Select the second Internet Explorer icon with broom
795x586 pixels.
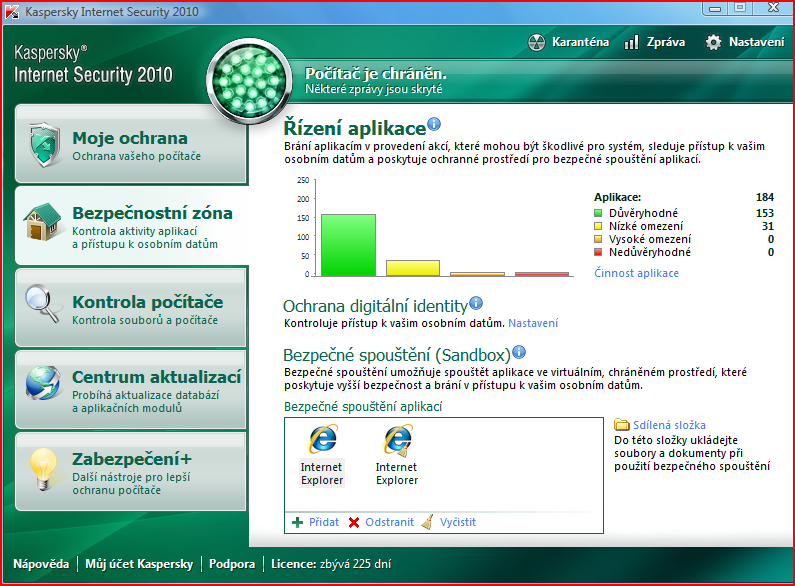tap(398, 440)
